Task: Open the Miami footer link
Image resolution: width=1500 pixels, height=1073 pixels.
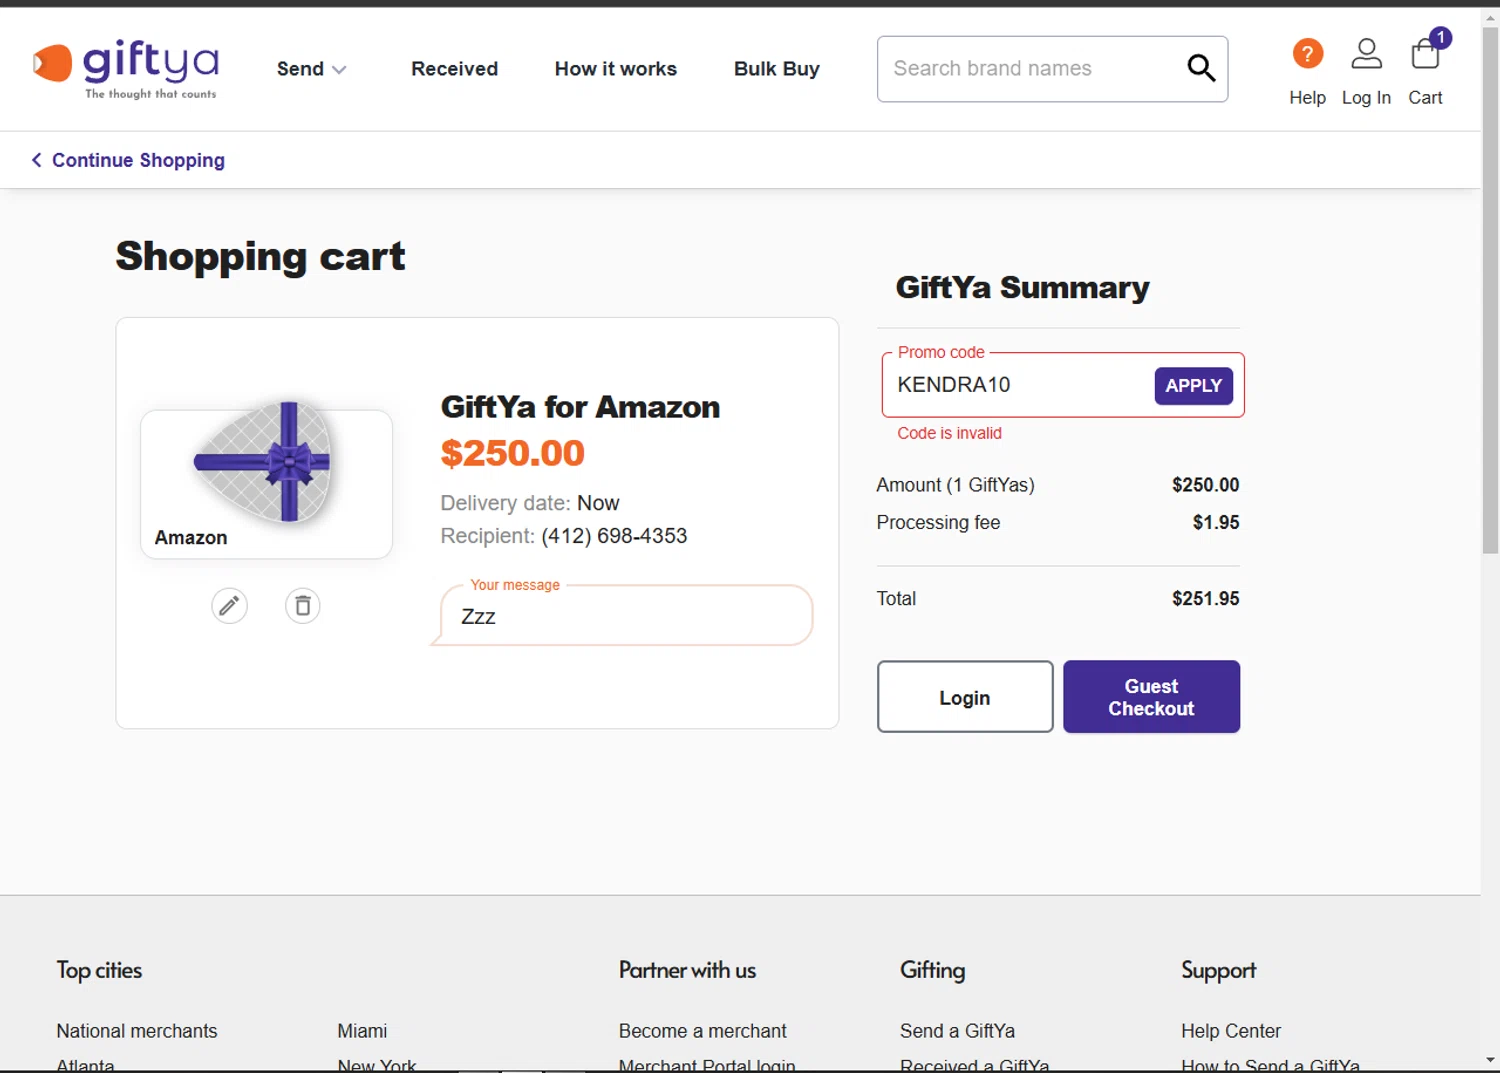Action: (362, 1031)
